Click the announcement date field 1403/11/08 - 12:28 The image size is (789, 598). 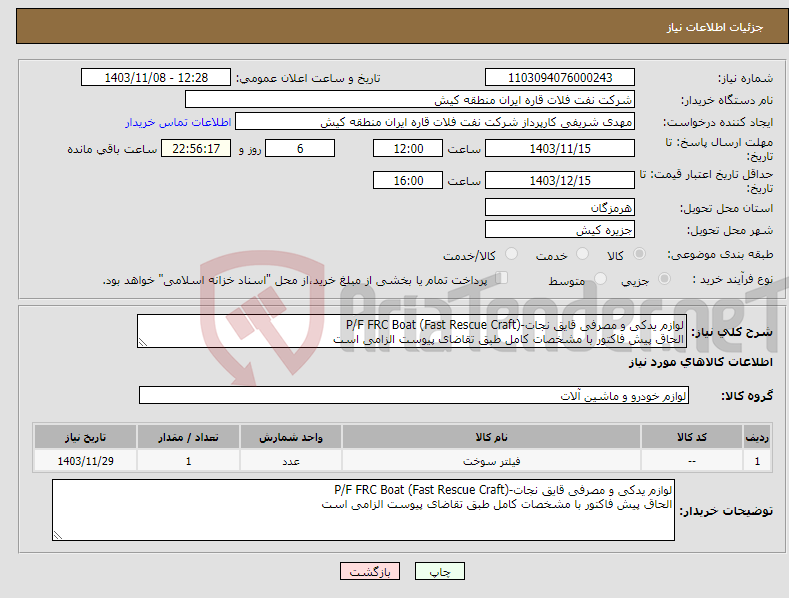156,78
